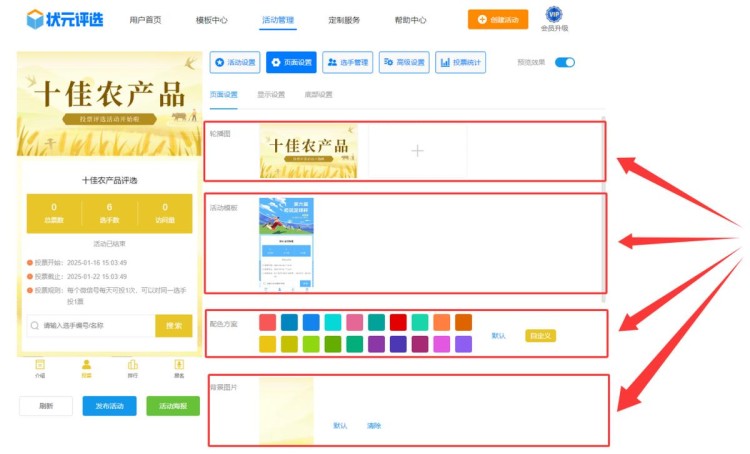Switch to the 显示设置 tab
The image size is (750, 454).
pyautogui.click(x=271, y=95)
